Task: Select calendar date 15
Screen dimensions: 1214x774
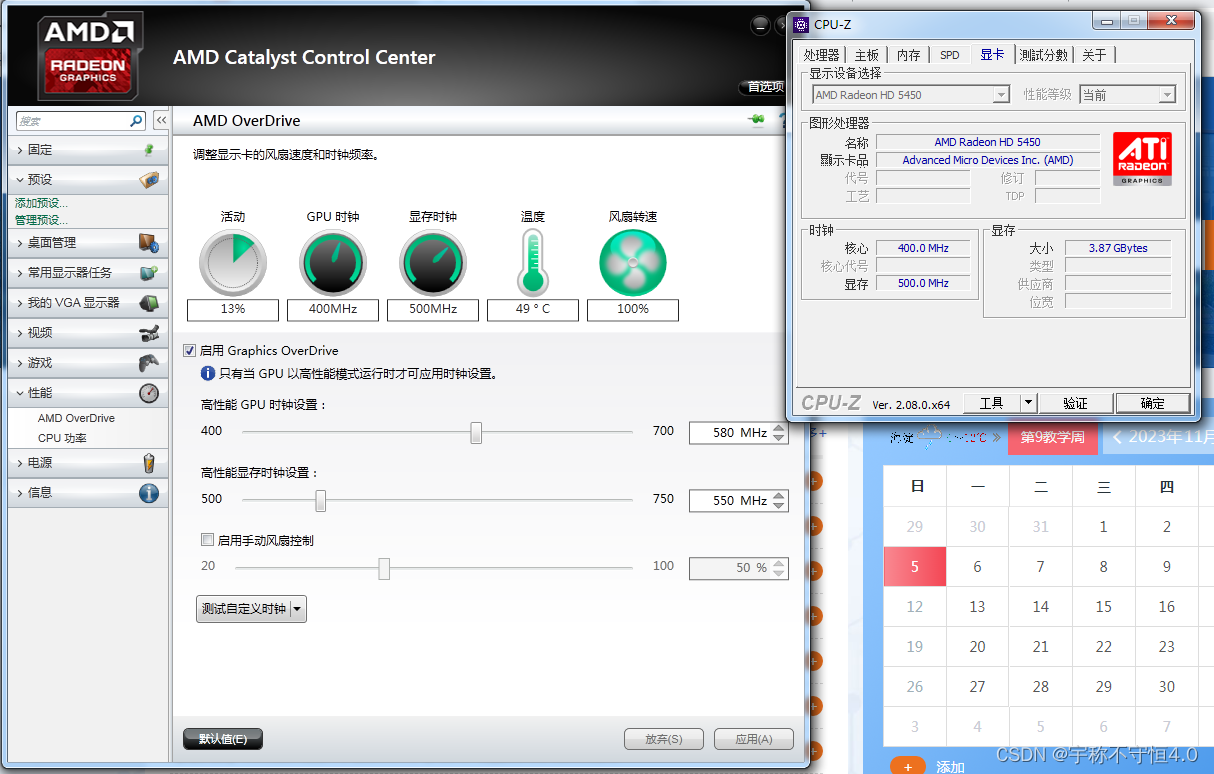Action: pos(1103,607)
